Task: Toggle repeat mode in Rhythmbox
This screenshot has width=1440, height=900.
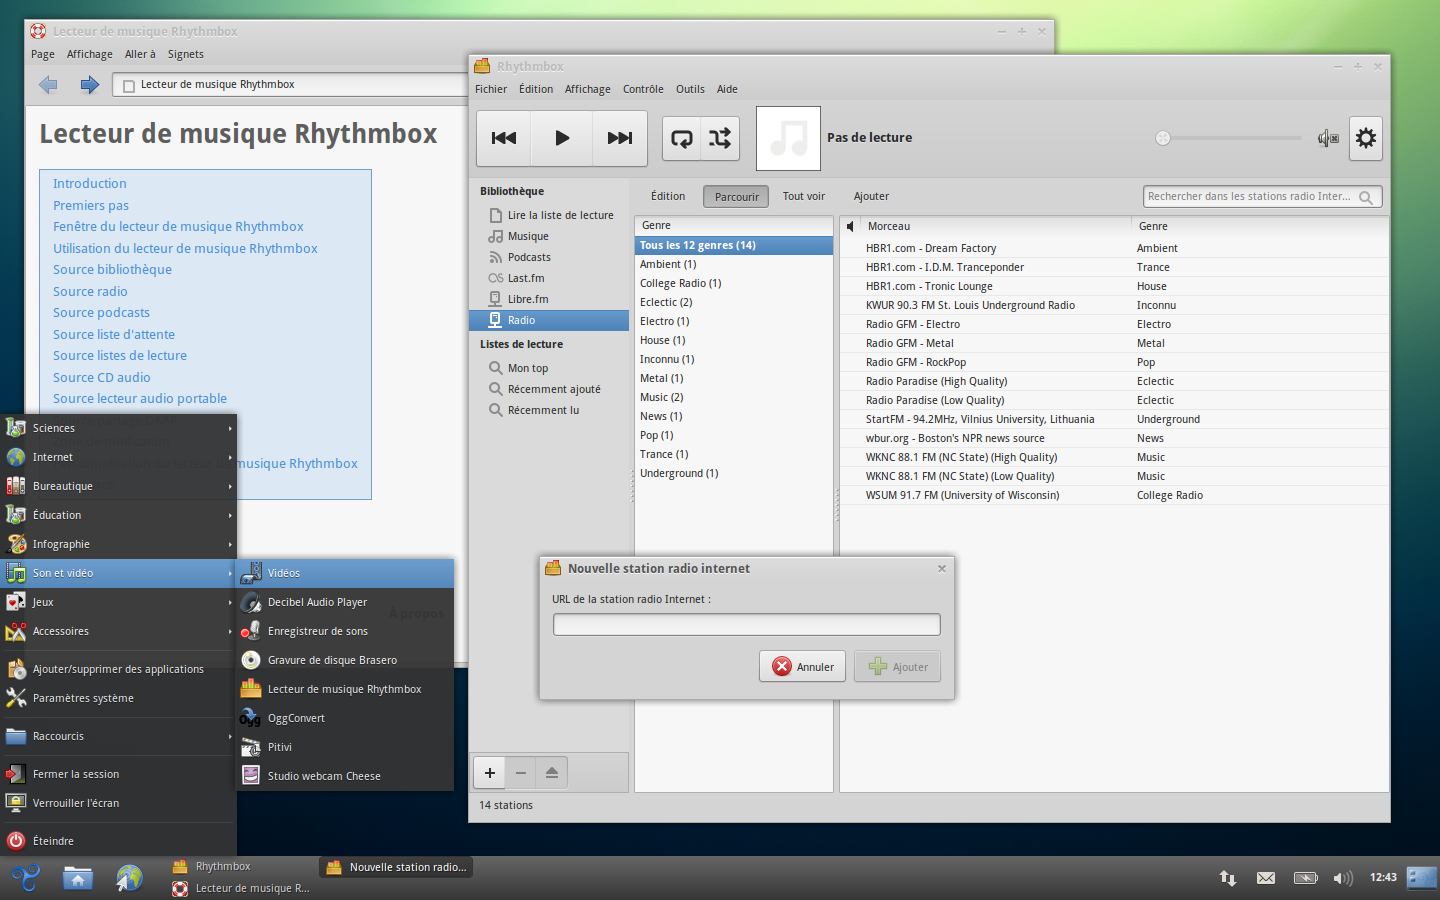Action: tap(682, 138)
